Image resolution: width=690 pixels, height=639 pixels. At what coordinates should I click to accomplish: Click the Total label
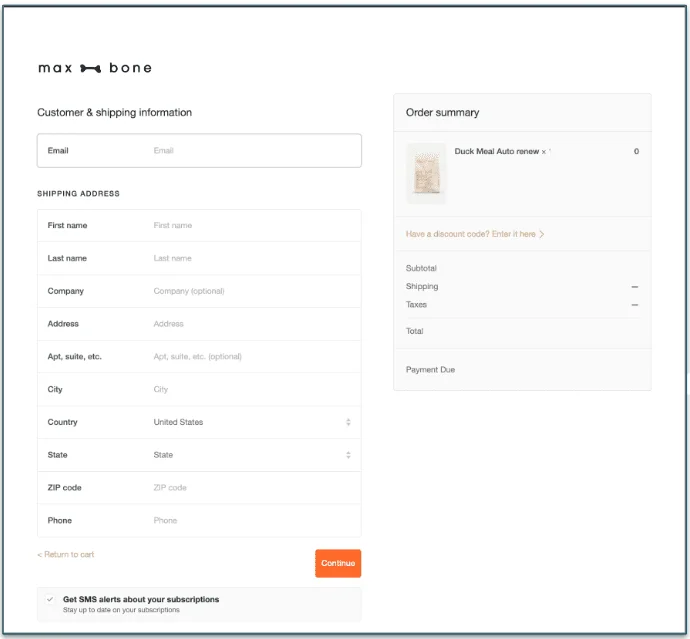(x=415, y=331)
